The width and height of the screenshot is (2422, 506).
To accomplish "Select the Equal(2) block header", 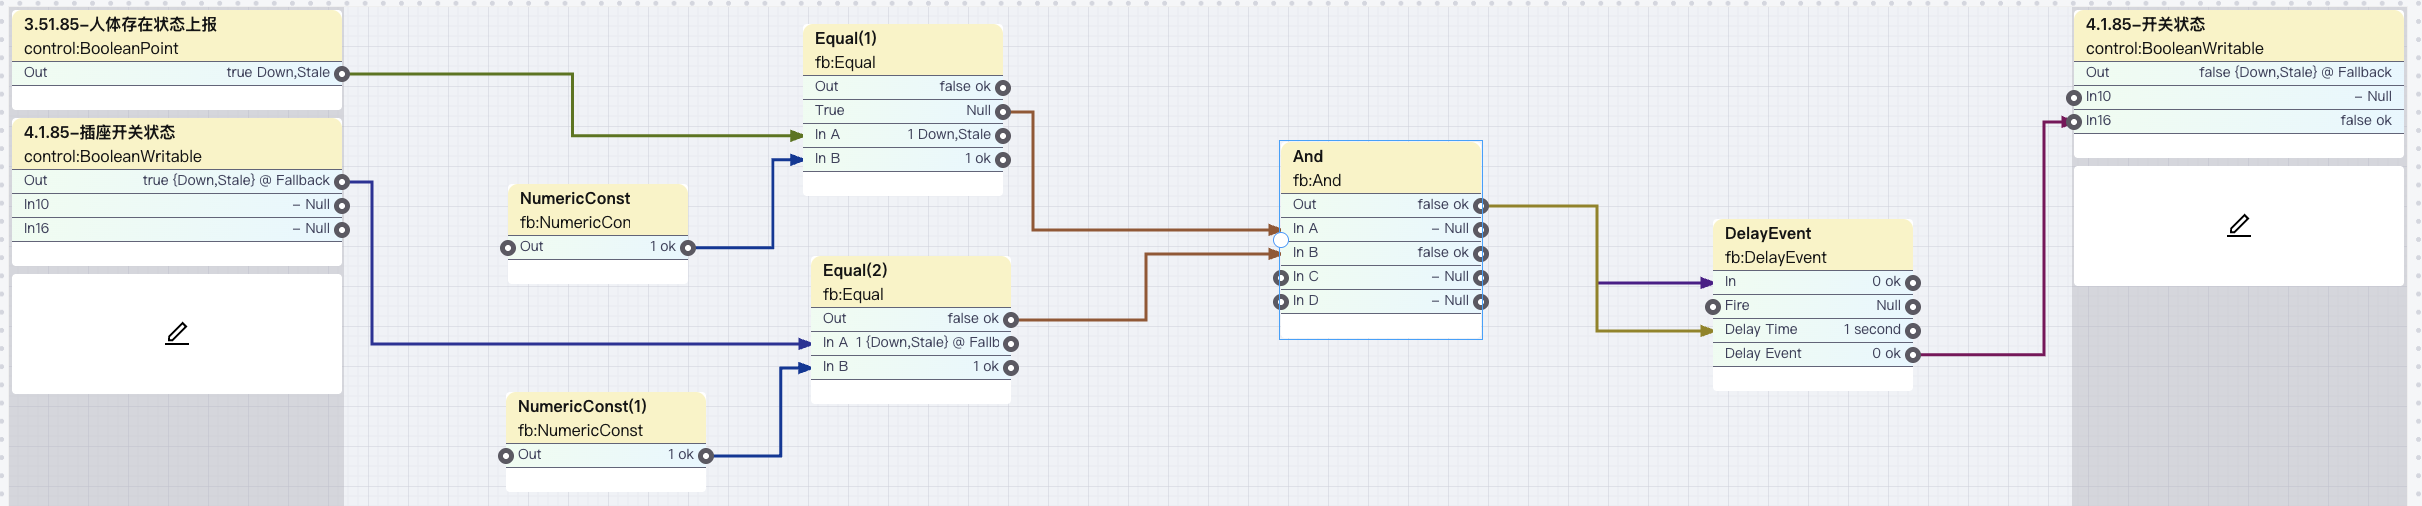I will (x=910, y=282).
